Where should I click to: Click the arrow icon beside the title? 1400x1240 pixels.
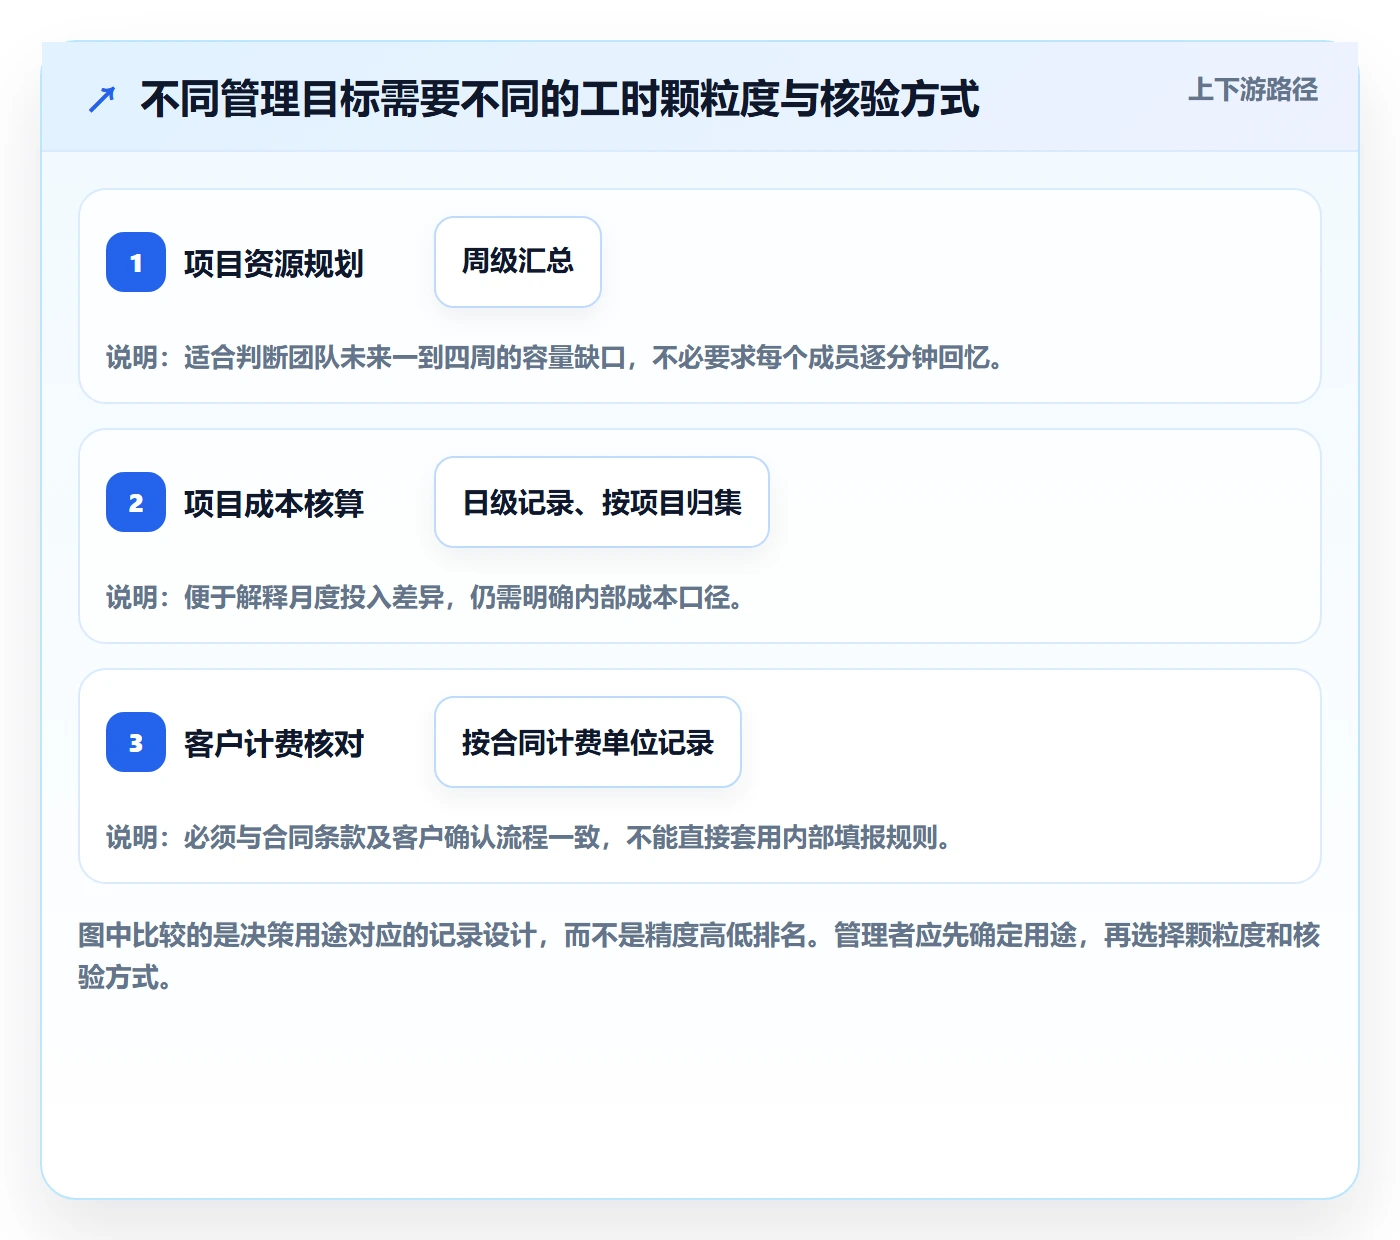(x=102, y=99)
